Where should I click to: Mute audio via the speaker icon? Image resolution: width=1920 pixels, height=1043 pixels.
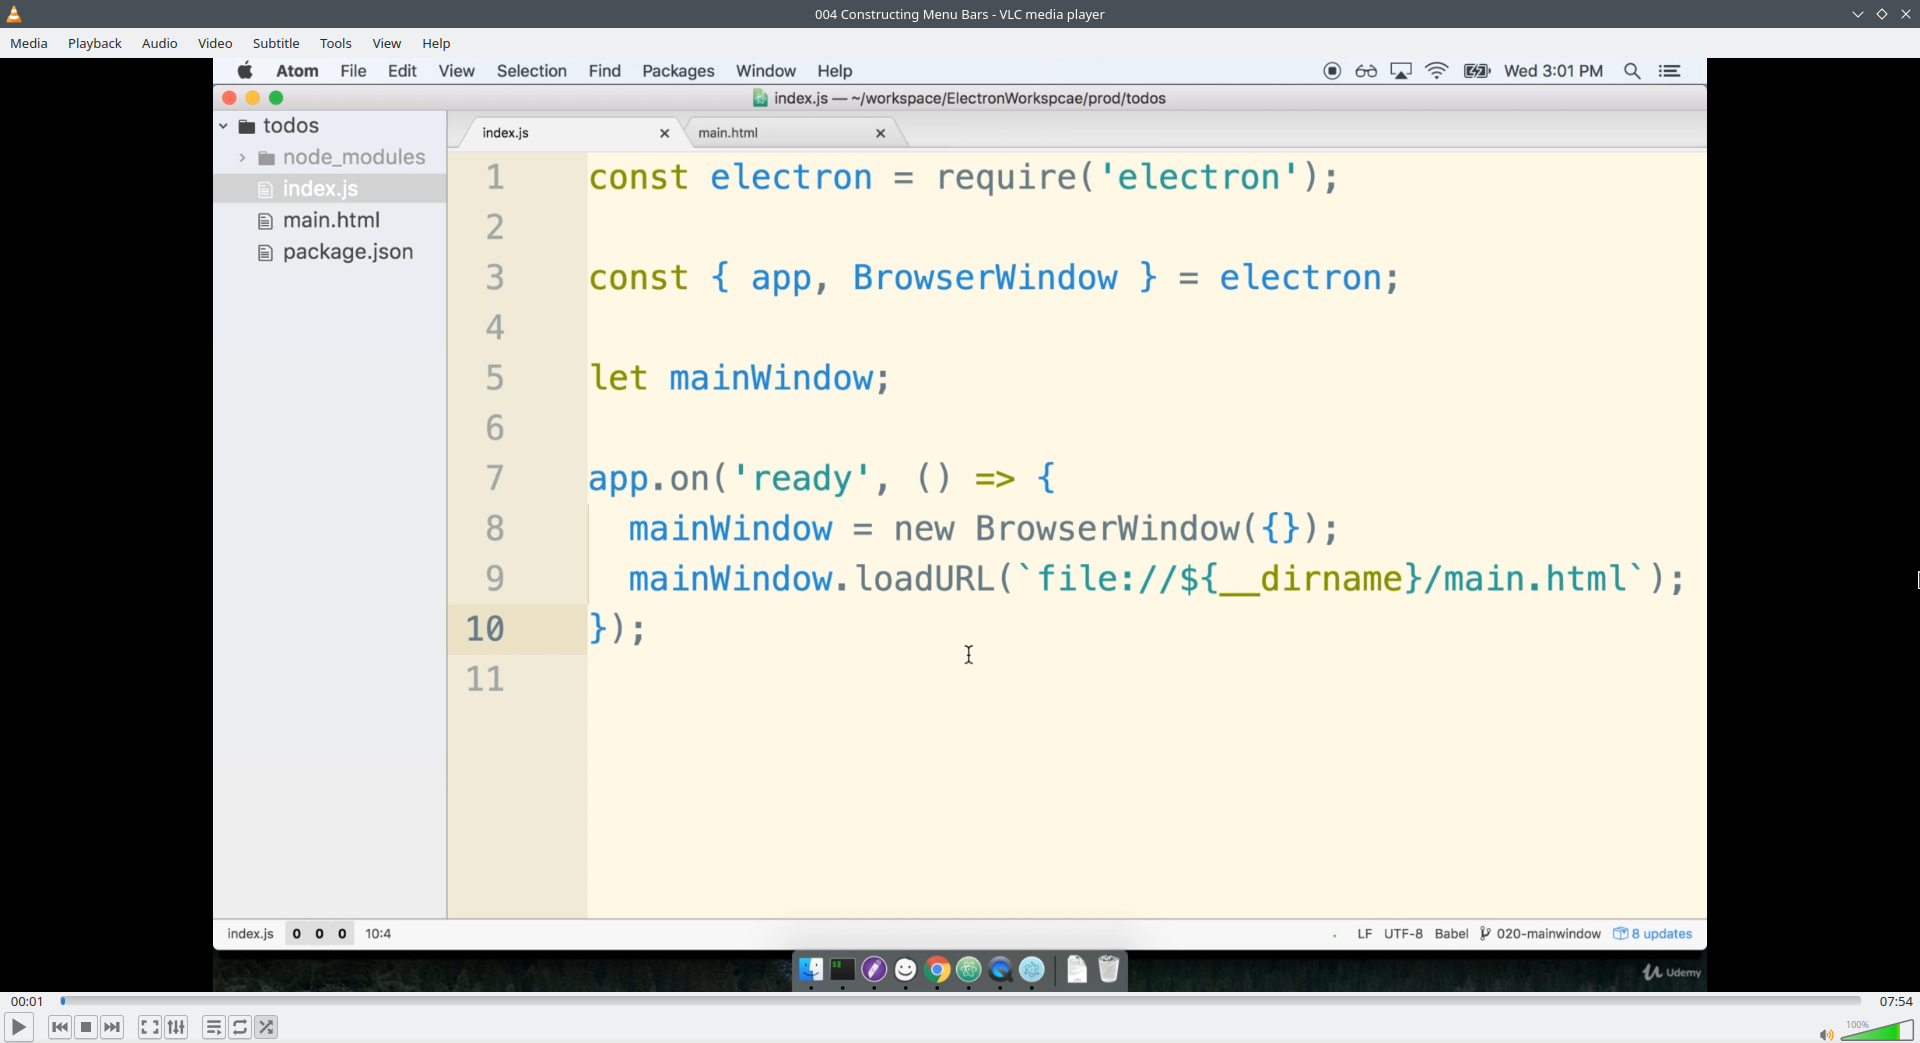[x=1825, y=1034]
